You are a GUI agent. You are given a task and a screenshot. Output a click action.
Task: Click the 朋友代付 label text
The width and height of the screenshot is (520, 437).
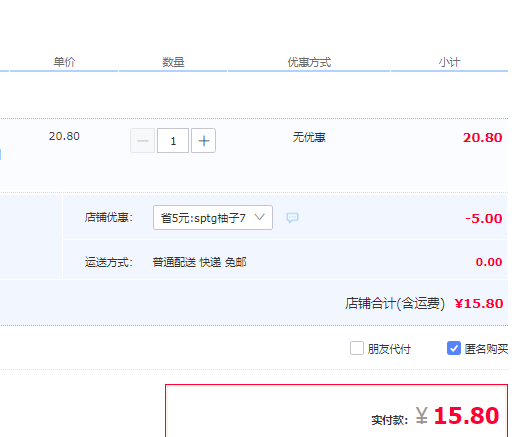click(389, 349)
